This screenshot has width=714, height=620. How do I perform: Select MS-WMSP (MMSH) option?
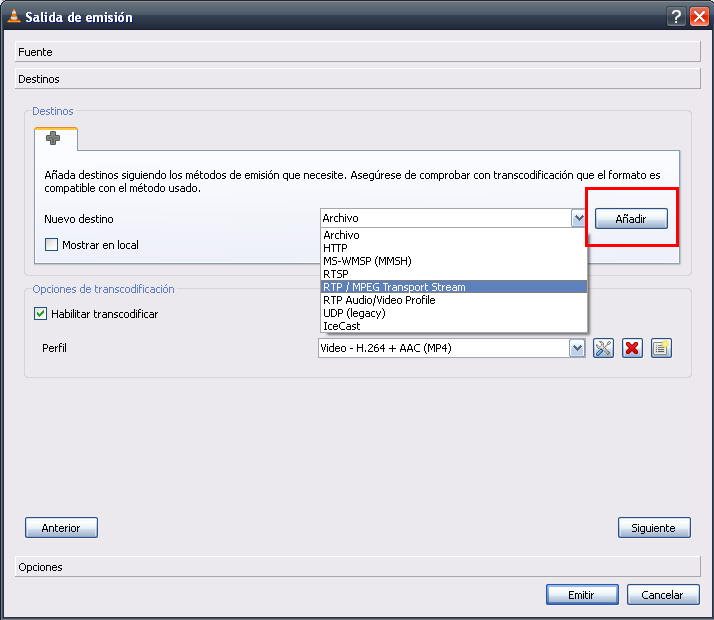(454, 261)
